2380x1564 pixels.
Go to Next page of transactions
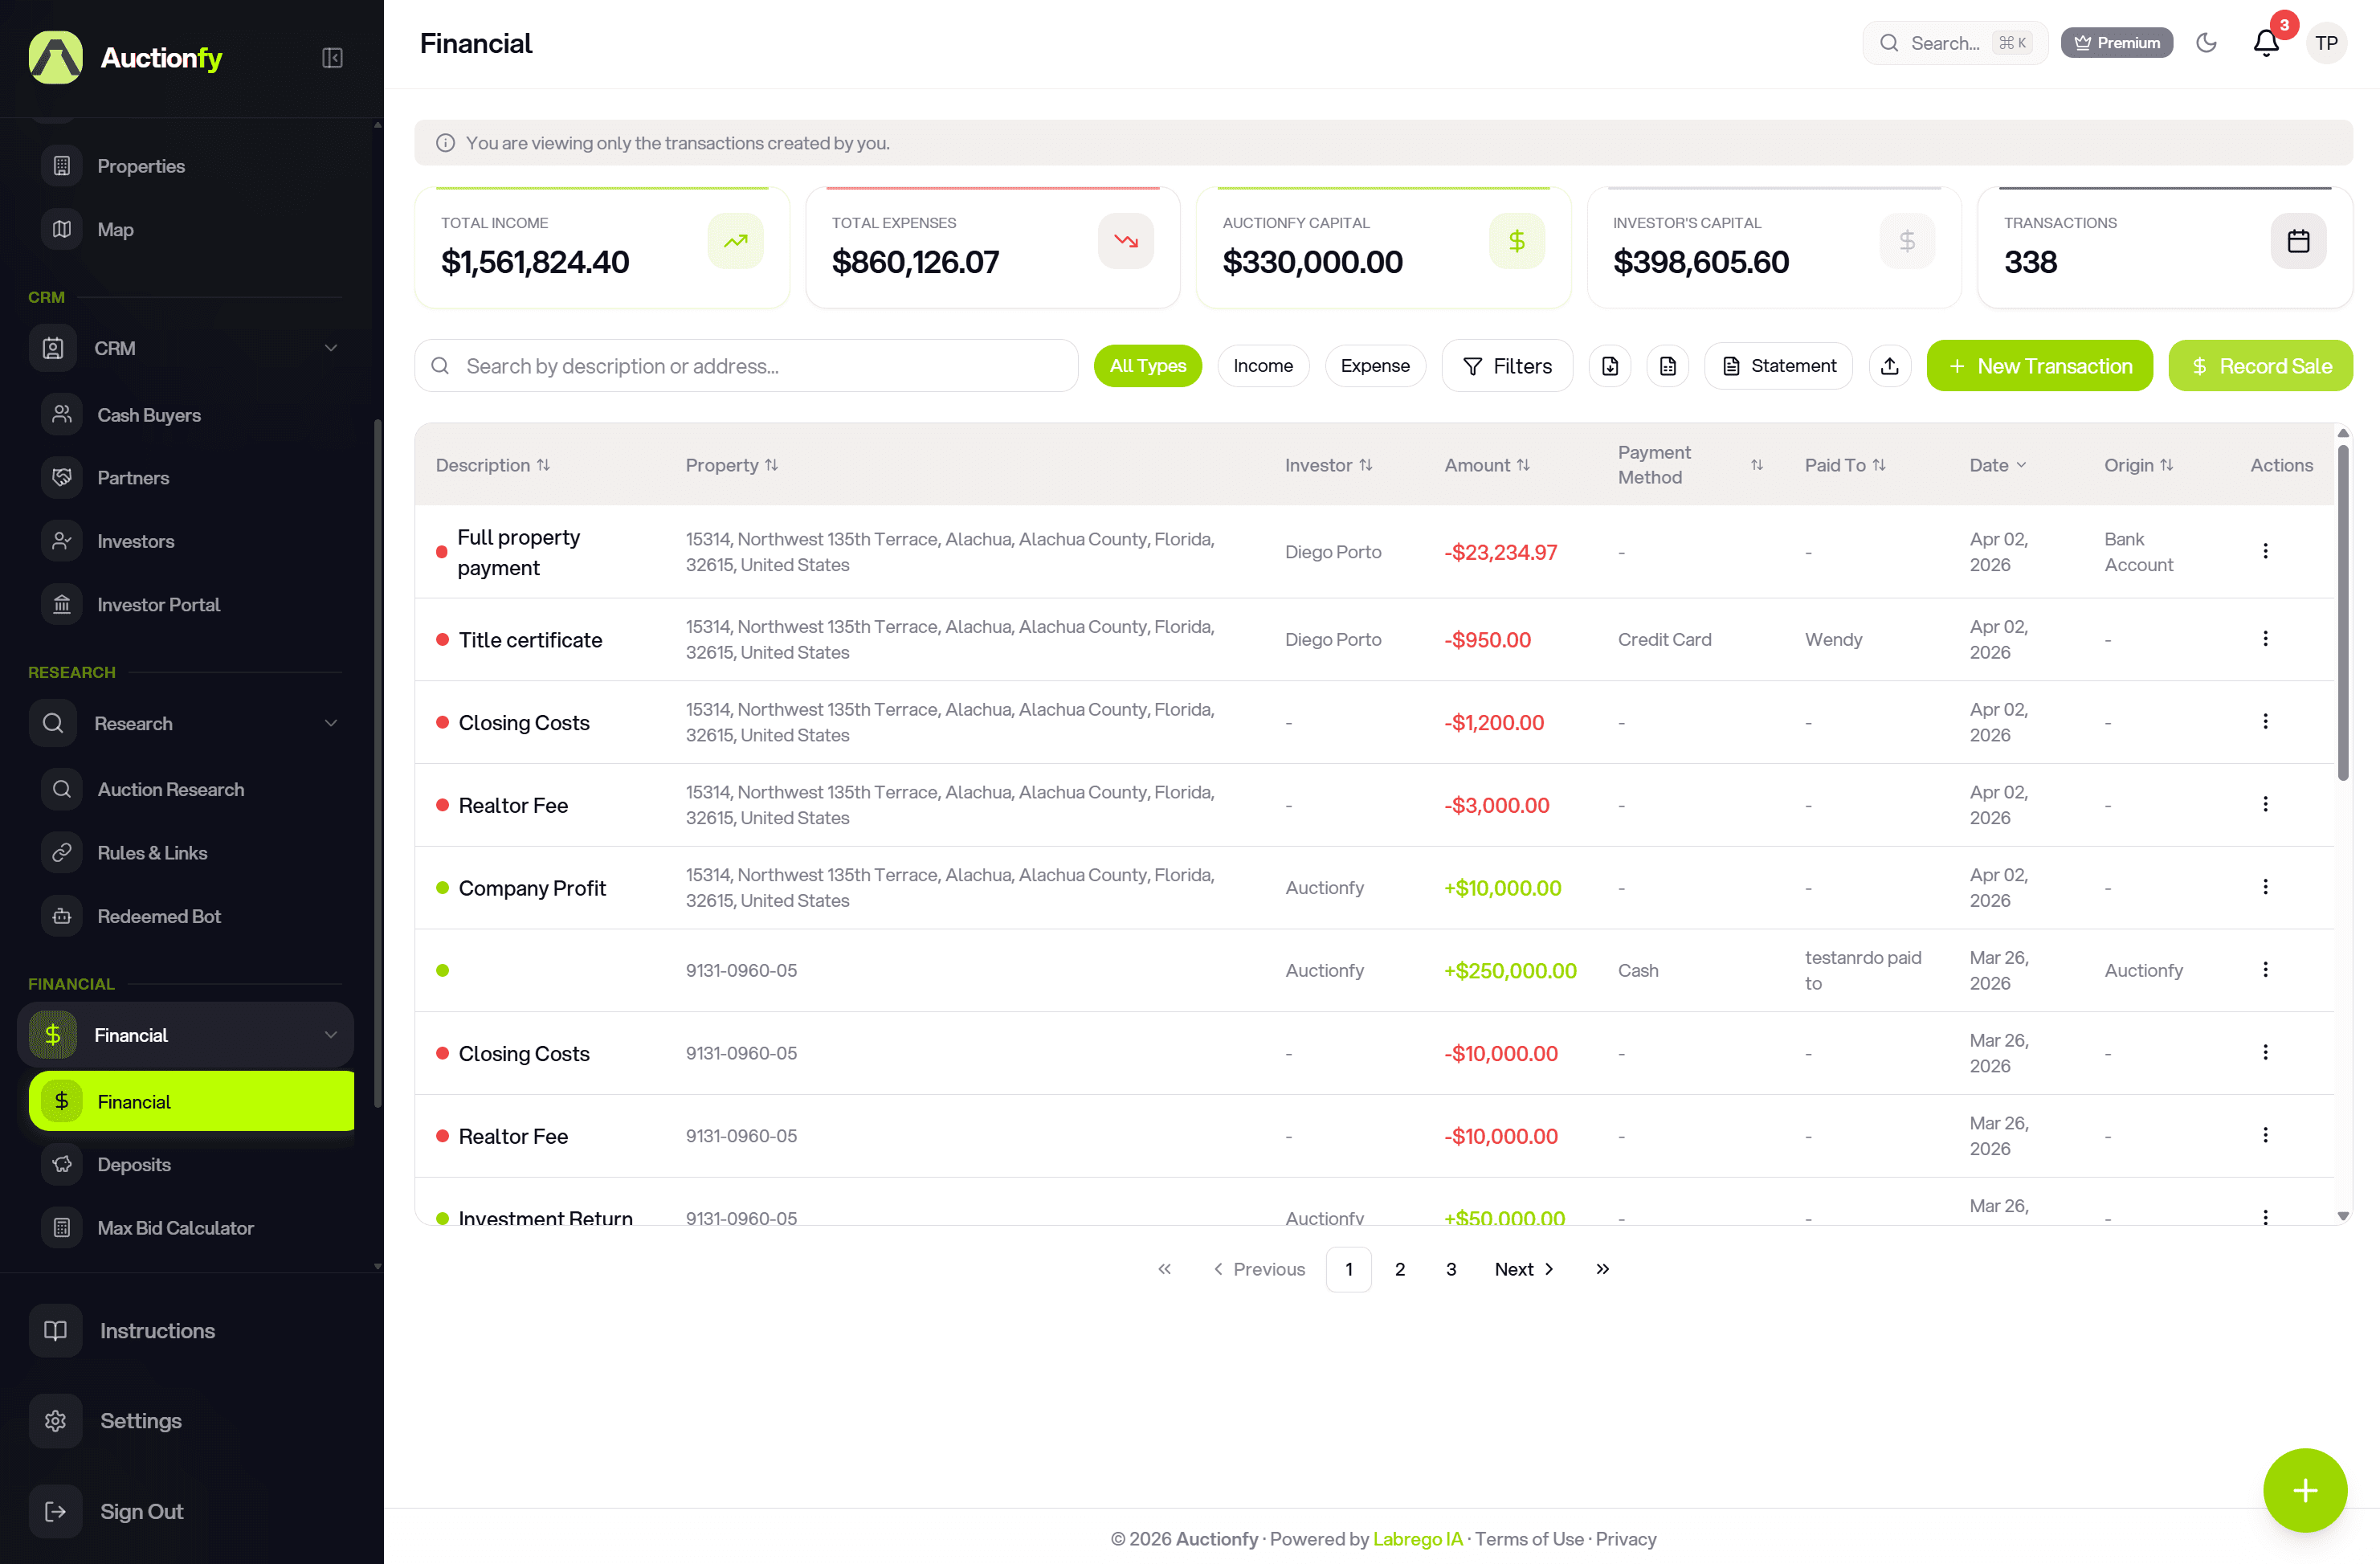pyautogui.click(x=1524, y=1269)
